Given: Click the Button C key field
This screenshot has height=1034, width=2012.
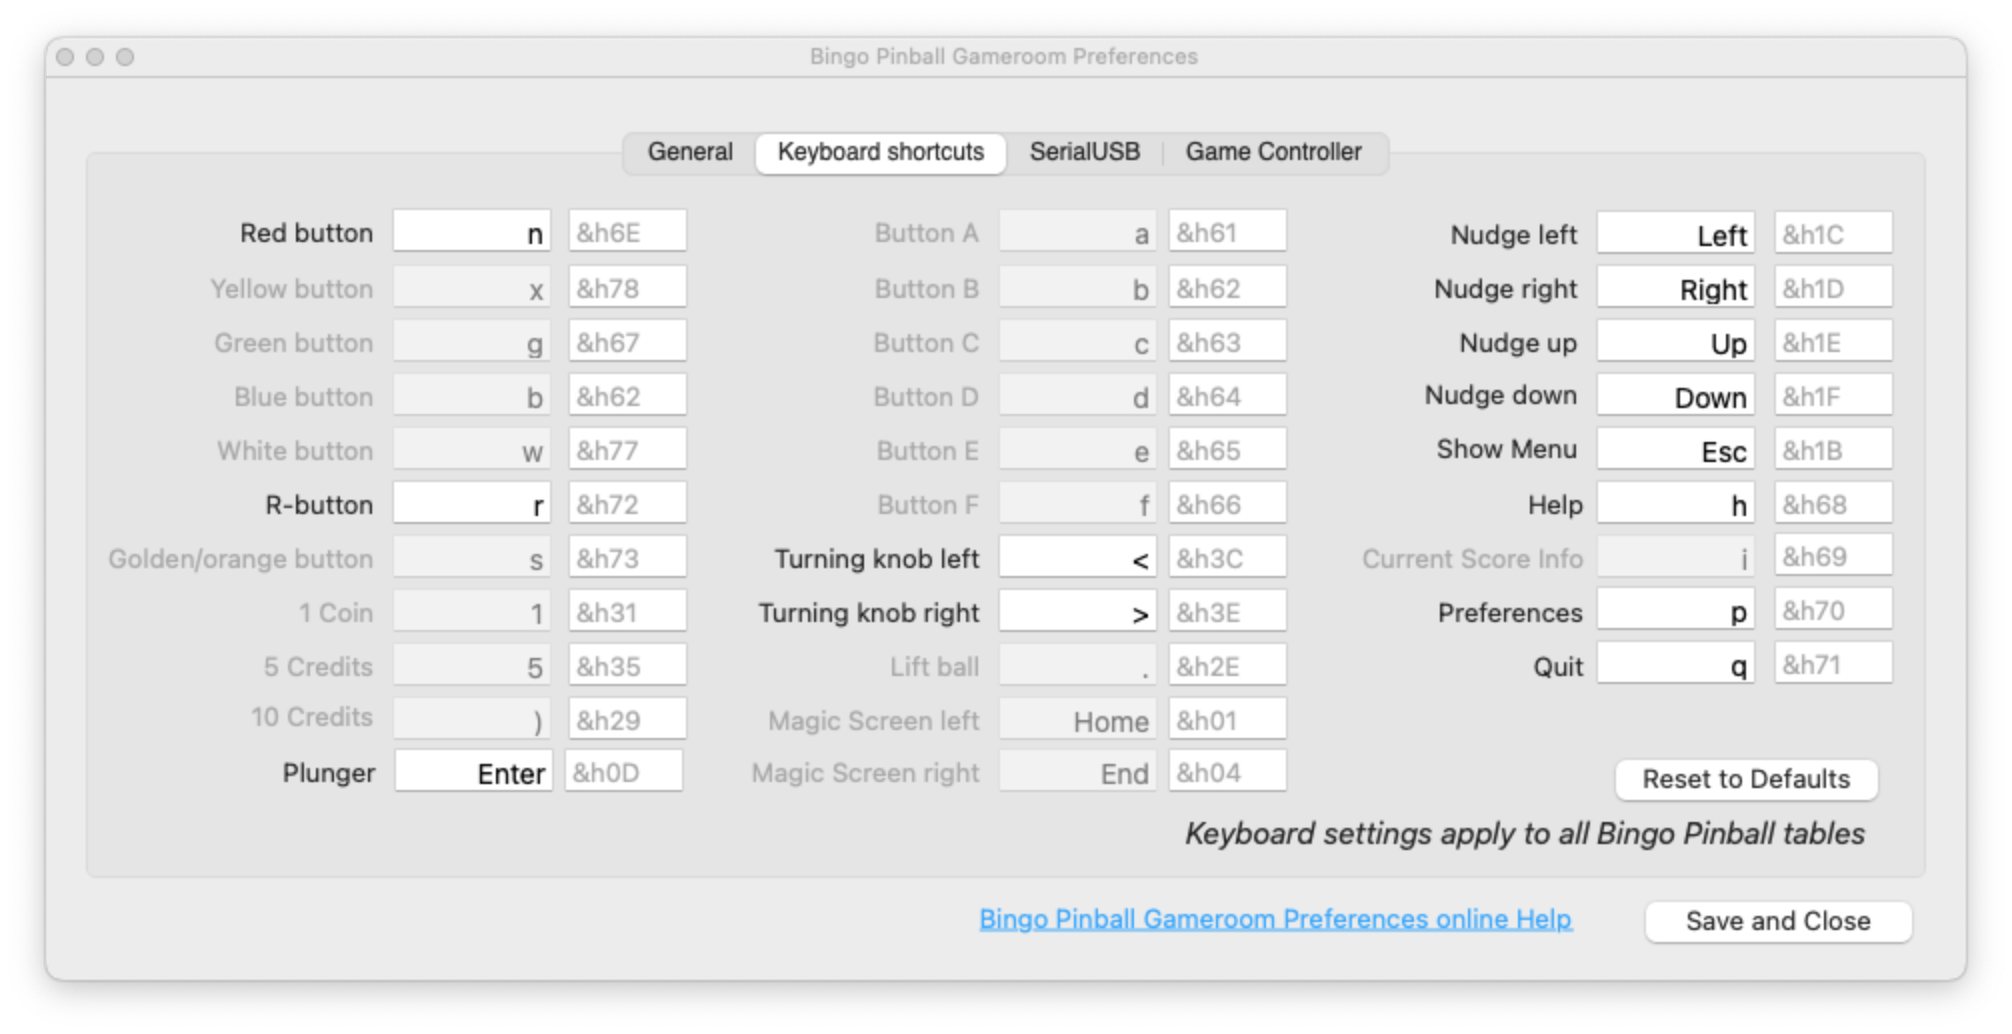Looking at the screenshot, I should tap(1077, 341).
